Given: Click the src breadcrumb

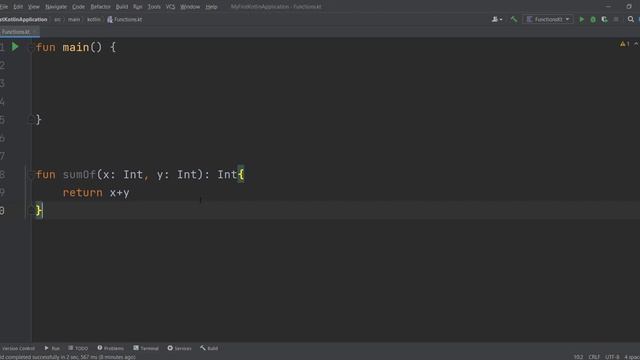Looking at the screenshot, I should point(58,19).
